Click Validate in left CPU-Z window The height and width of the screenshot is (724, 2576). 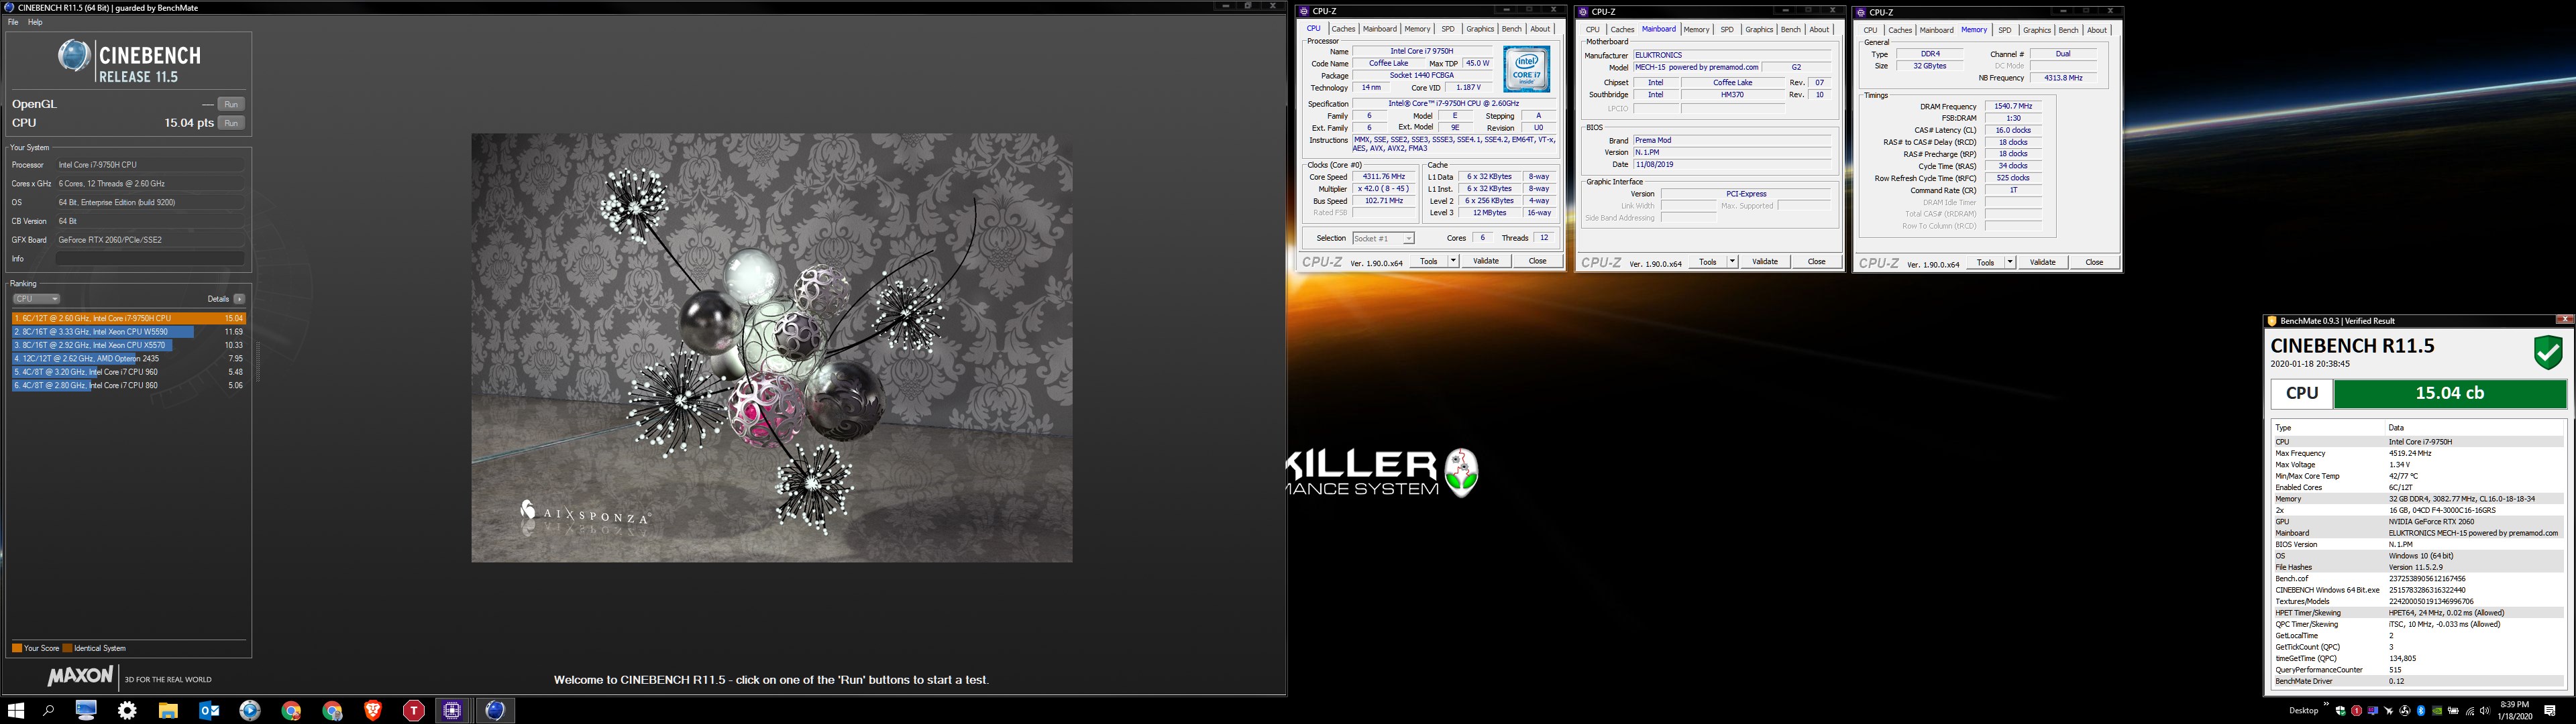coord(1486,261)
